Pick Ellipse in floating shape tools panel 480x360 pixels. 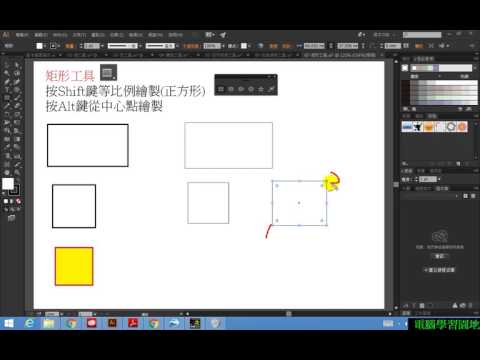pos(241,89)
